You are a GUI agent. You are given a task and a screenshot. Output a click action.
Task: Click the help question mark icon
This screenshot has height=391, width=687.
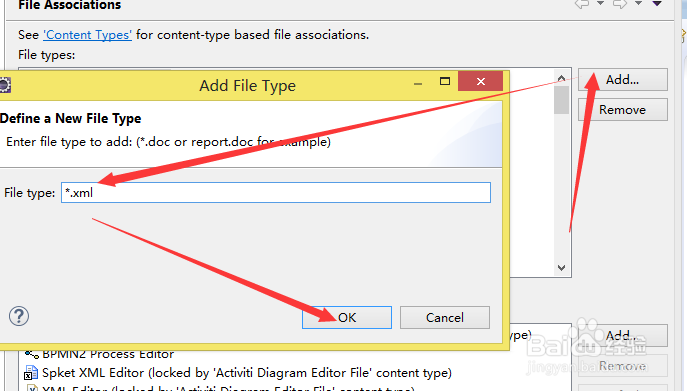(19, 316)
